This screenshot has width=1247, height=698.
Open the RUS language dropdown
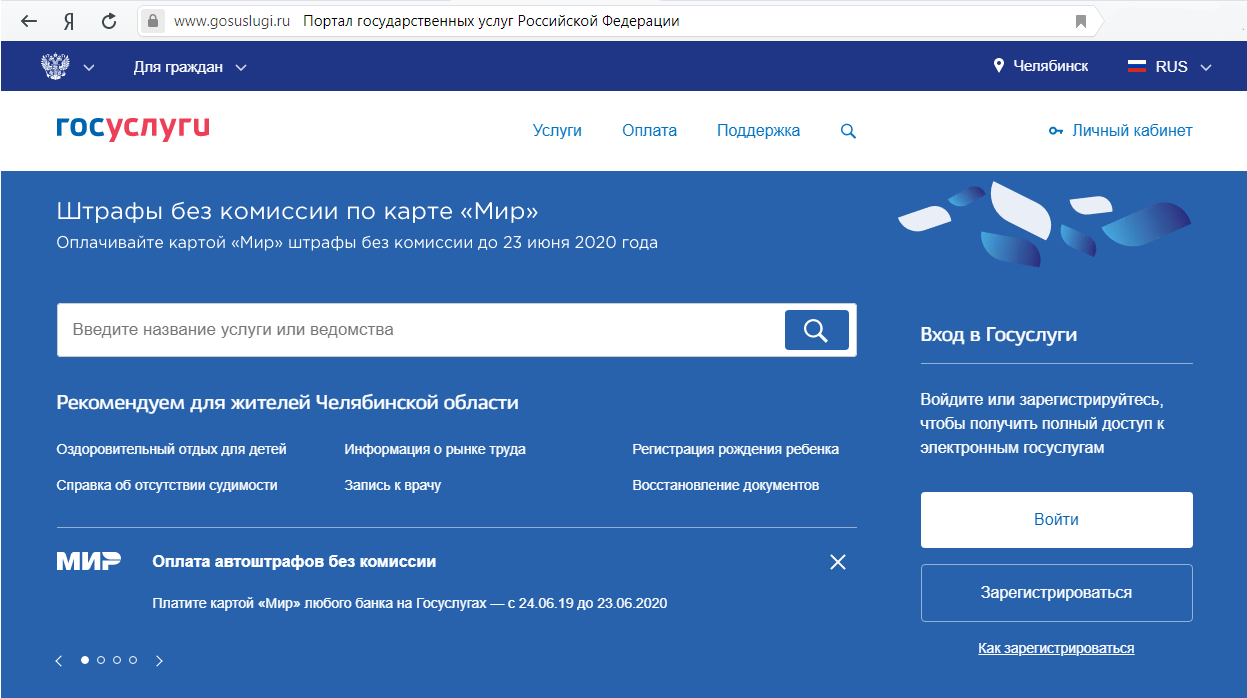[x=1169, y=67]
